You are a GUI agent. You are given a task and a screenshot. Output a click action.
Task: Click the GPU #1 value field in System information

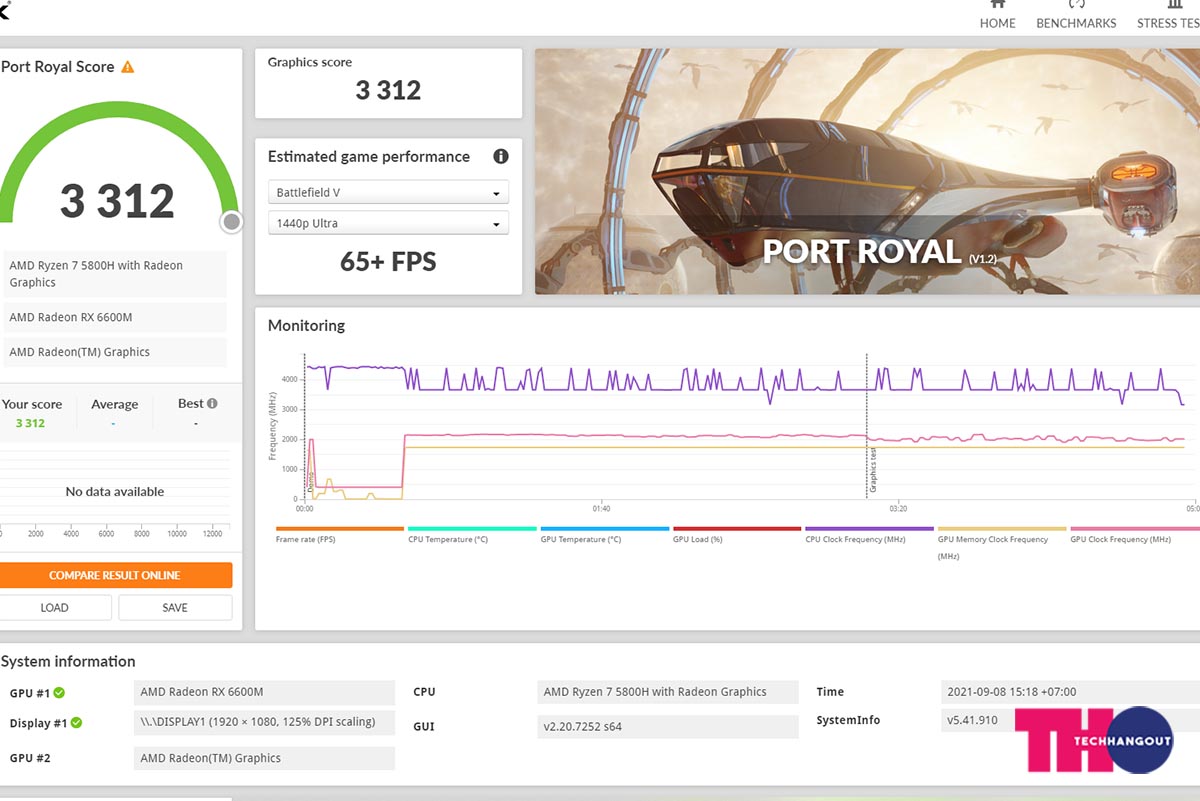pos(264,692)
